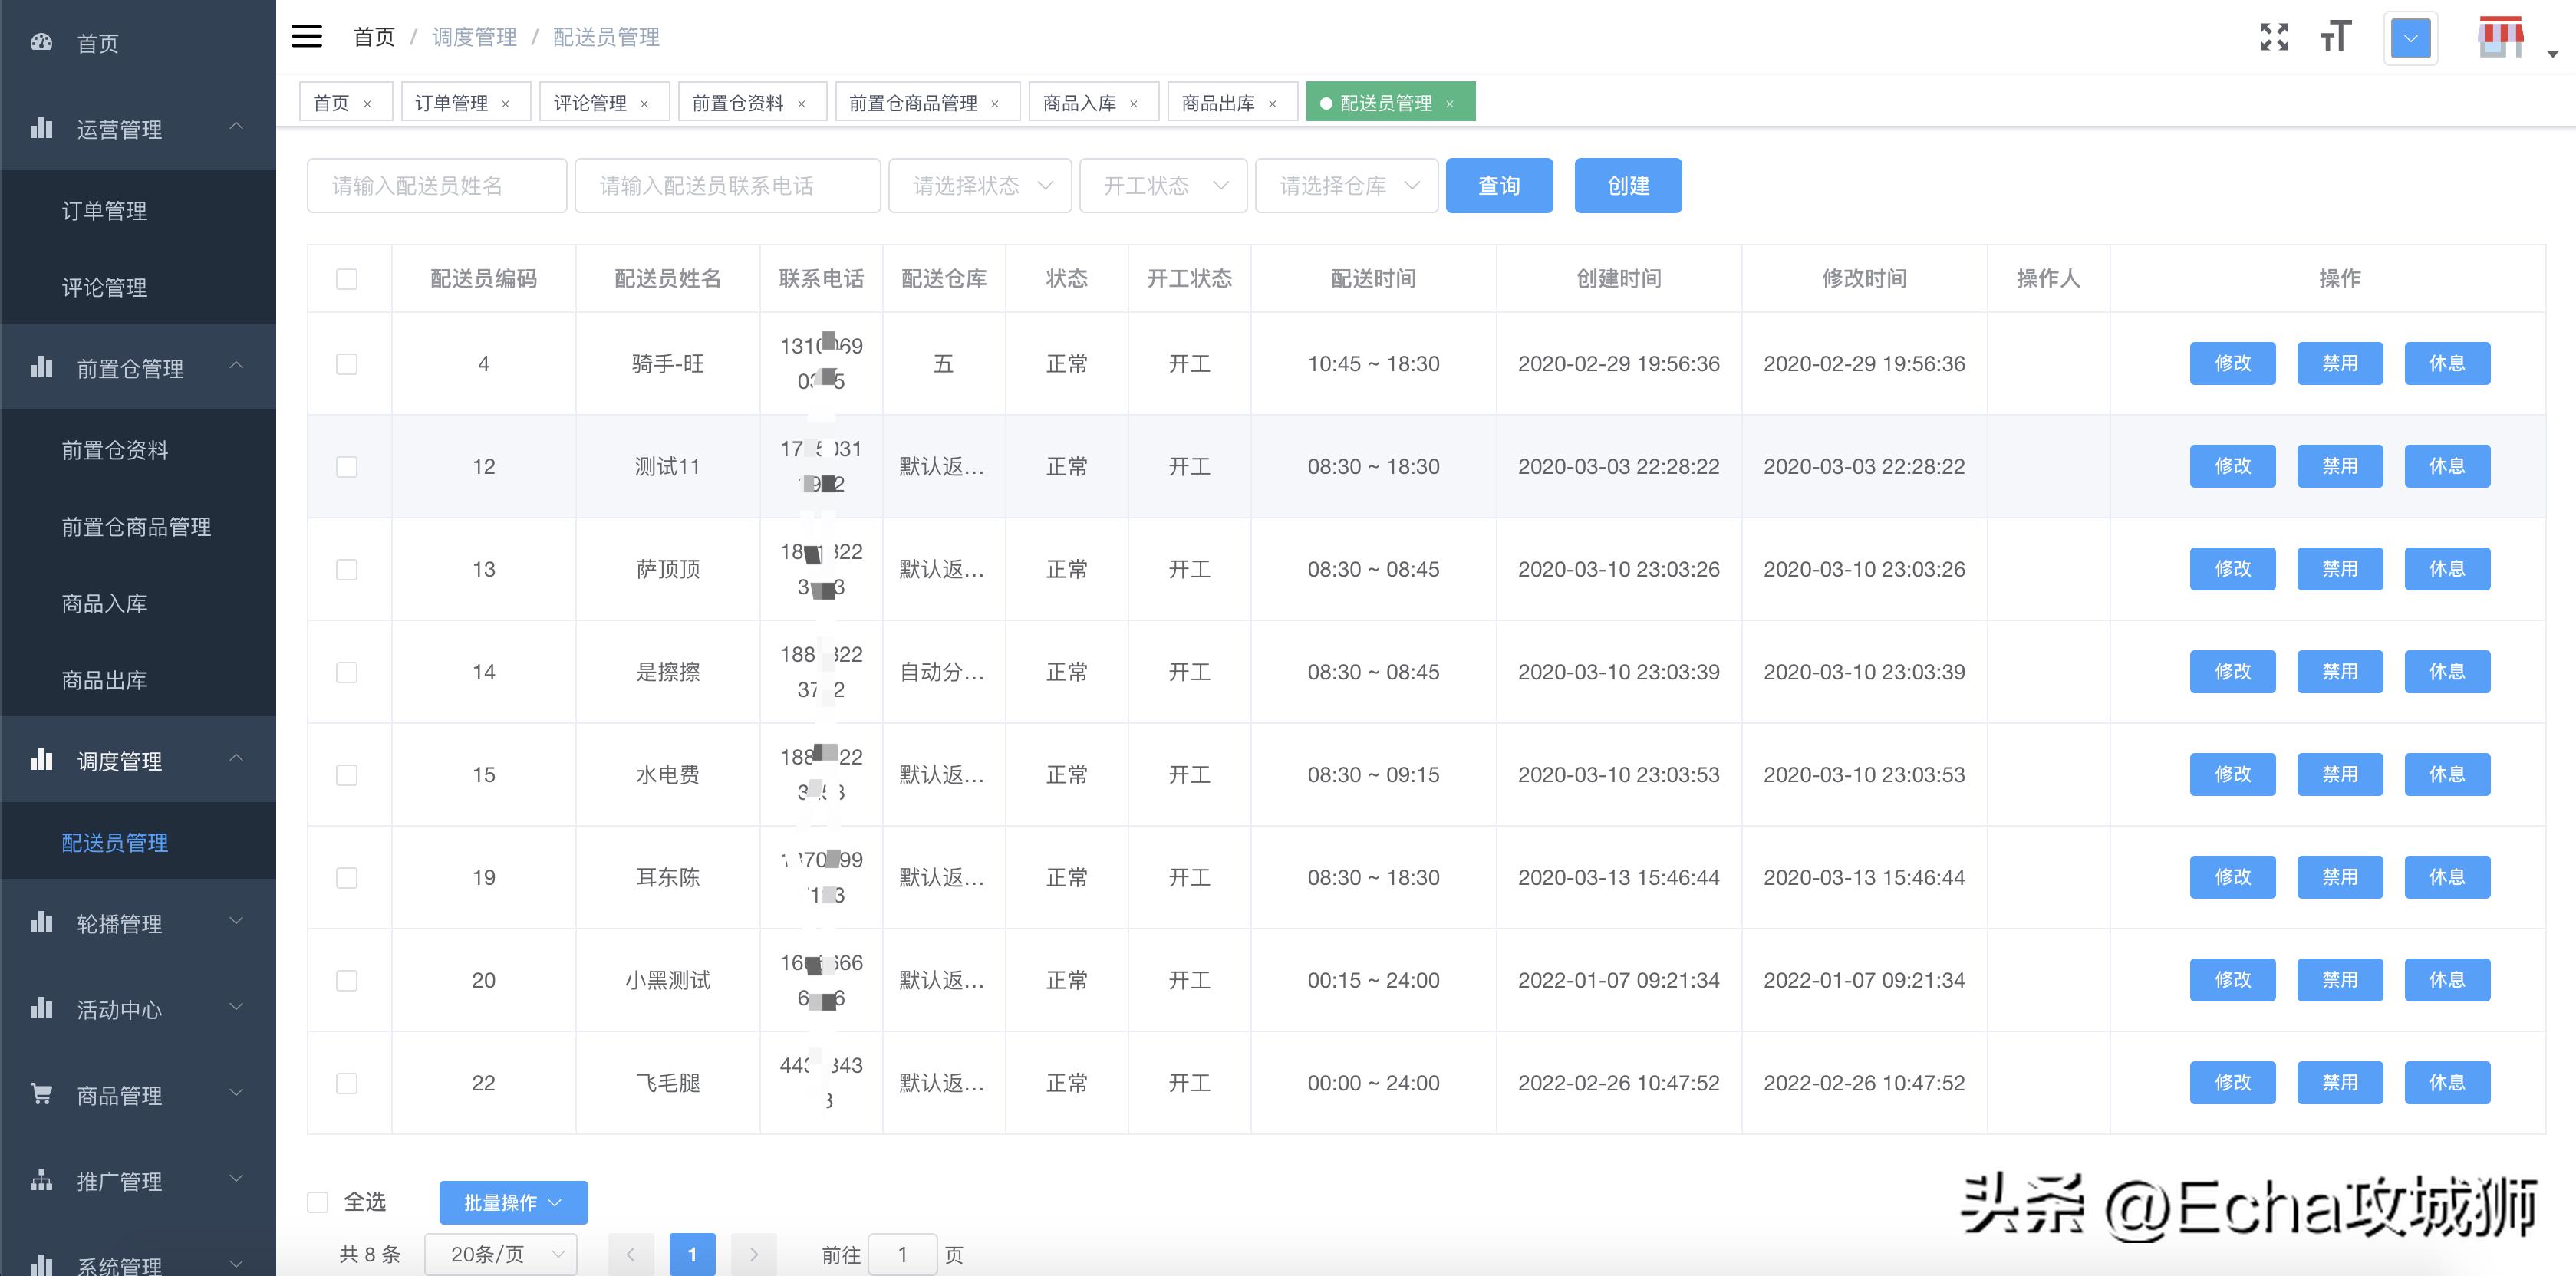Open the 请选择状态 dropdown

tap(979, 185)
